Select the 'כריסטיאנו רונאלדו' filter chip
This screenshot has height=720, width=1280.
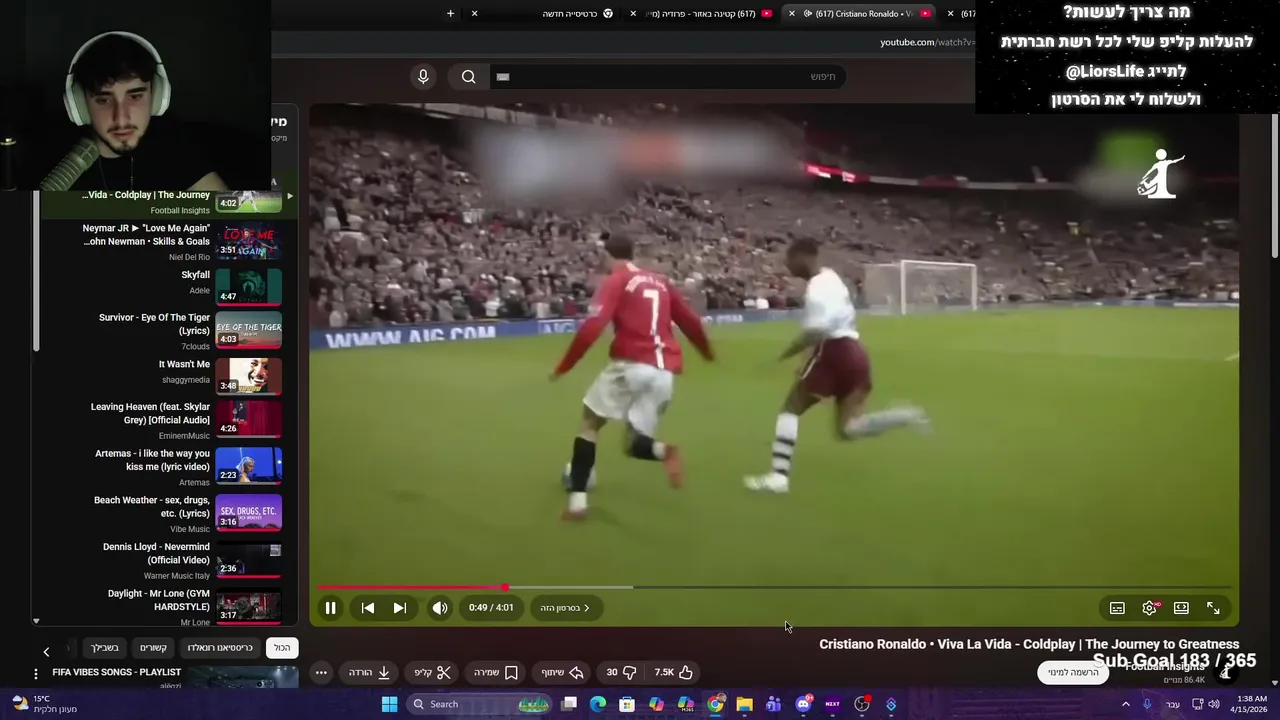click(220, 648)
